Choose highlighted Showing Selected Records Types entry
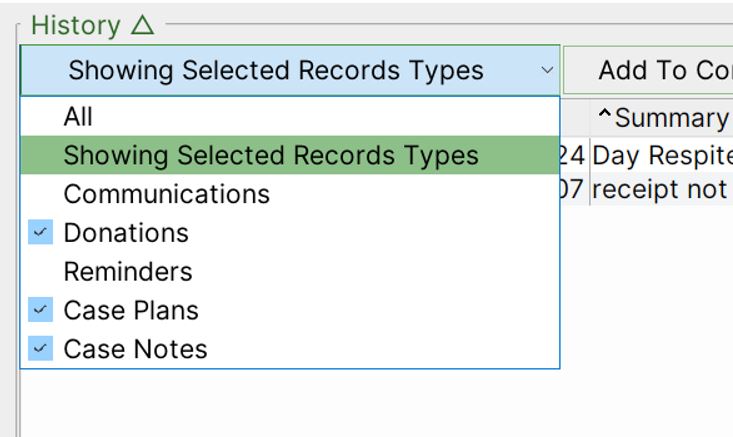This screenshot has width=733, height=437. point(290,155)
